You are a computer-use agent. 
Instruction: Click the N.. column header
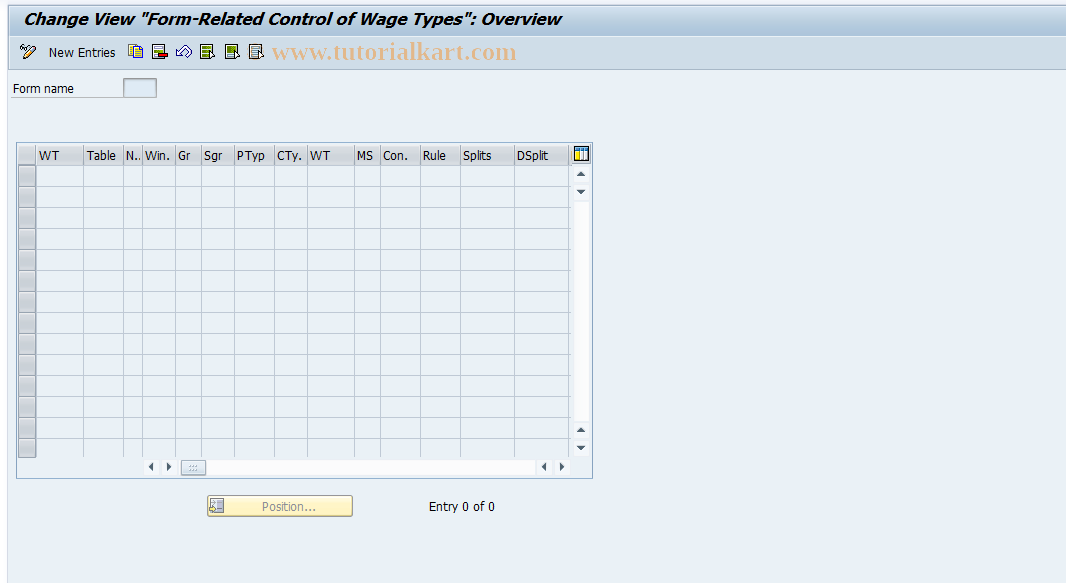[133, 156]
